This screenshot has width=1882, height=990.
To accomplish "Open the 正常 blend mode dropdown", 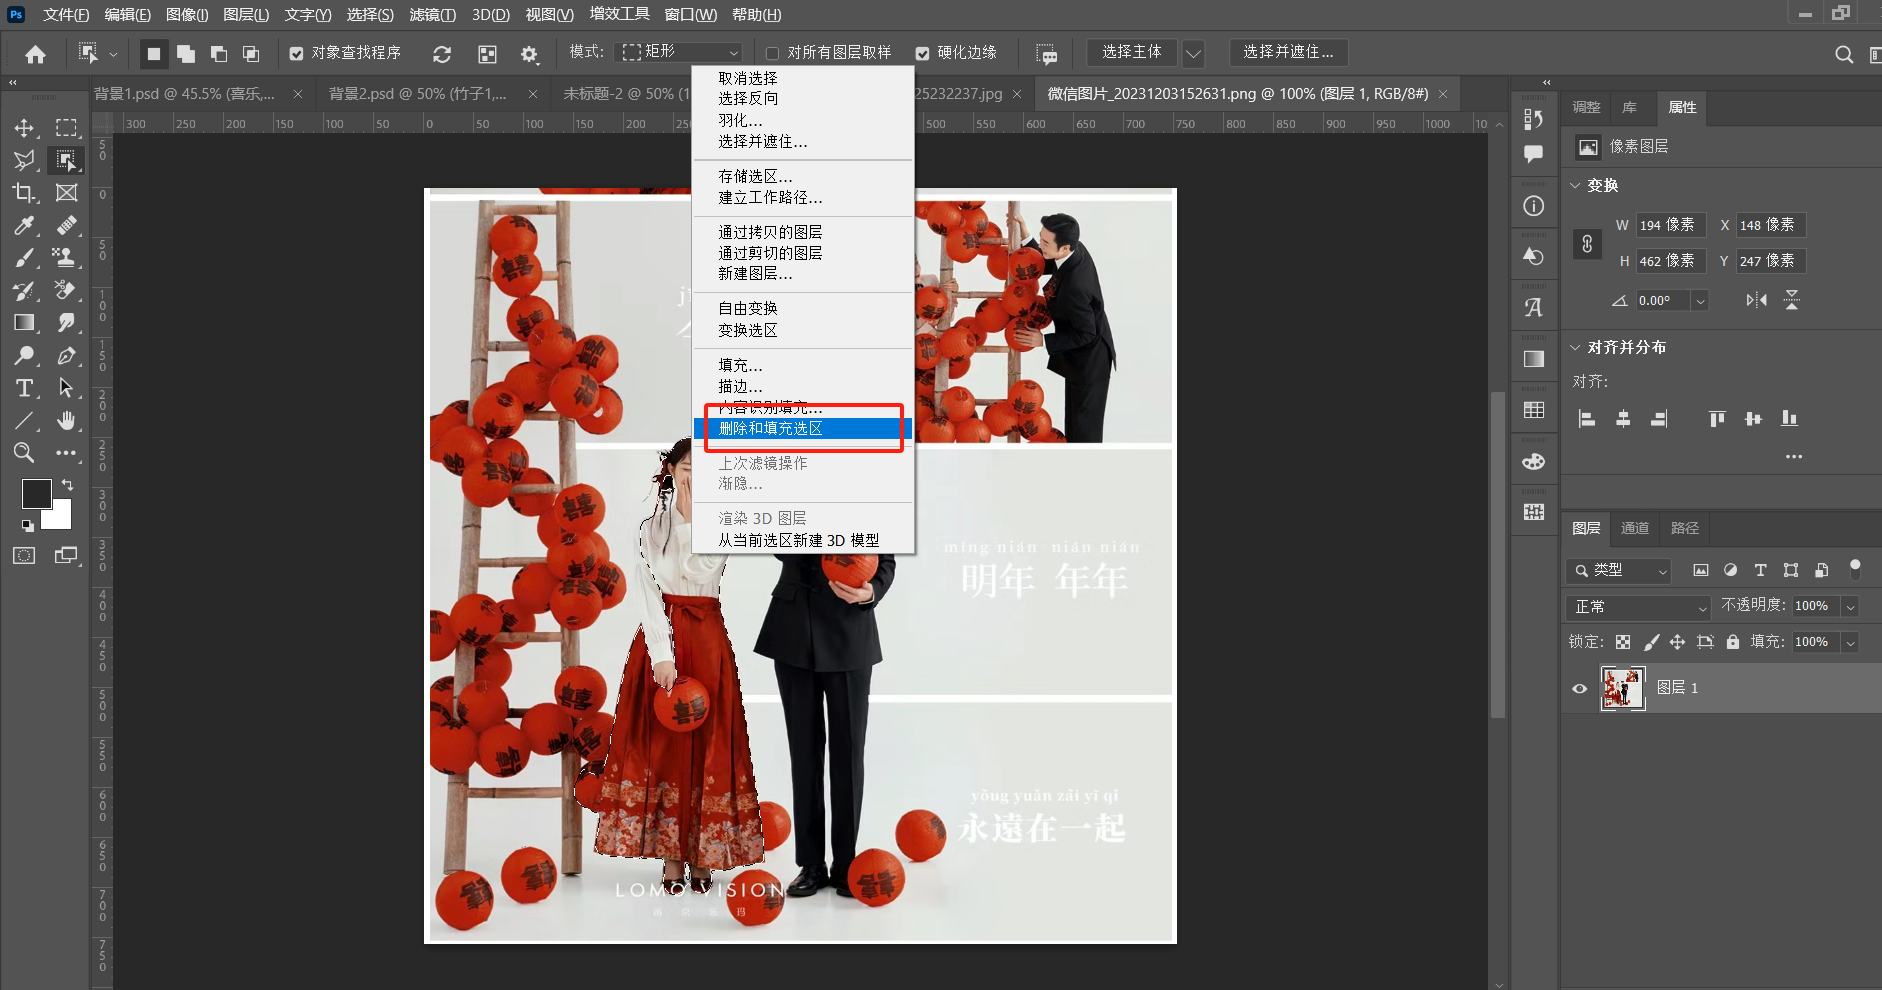I will click(1639, 607).
